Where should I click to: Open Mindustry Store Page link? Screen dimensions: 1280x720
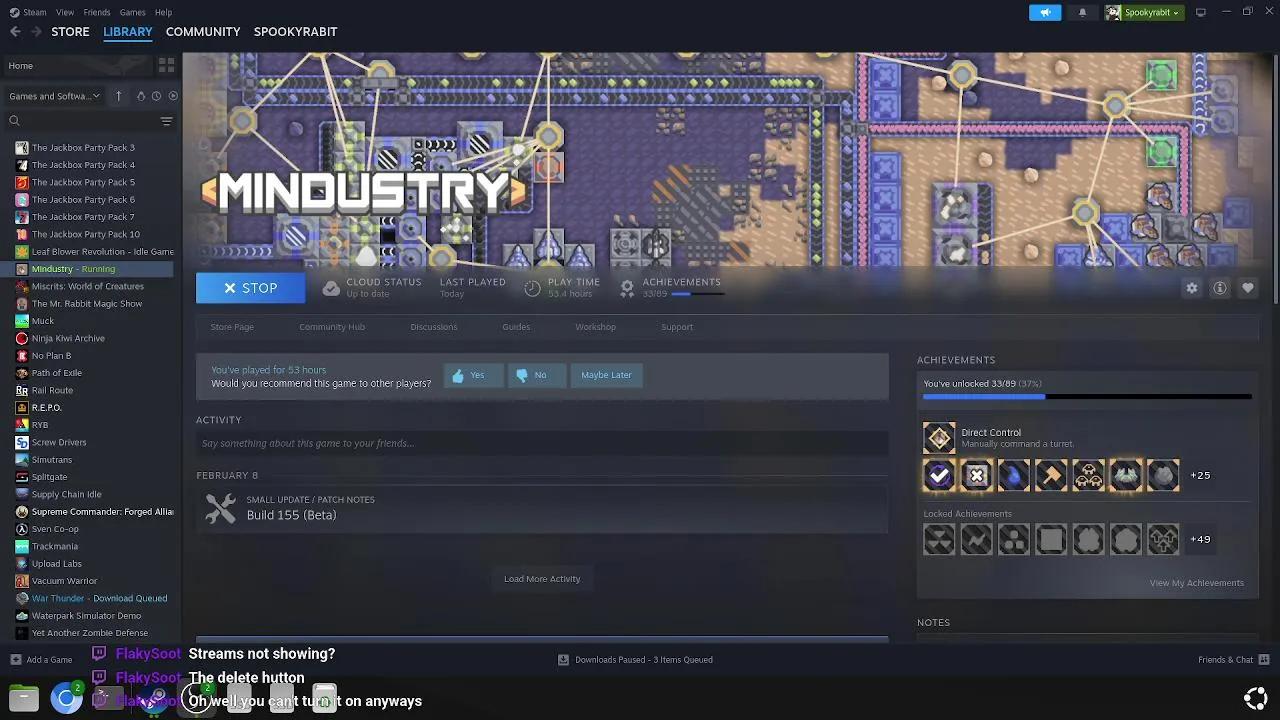click(x=232, y=327)
